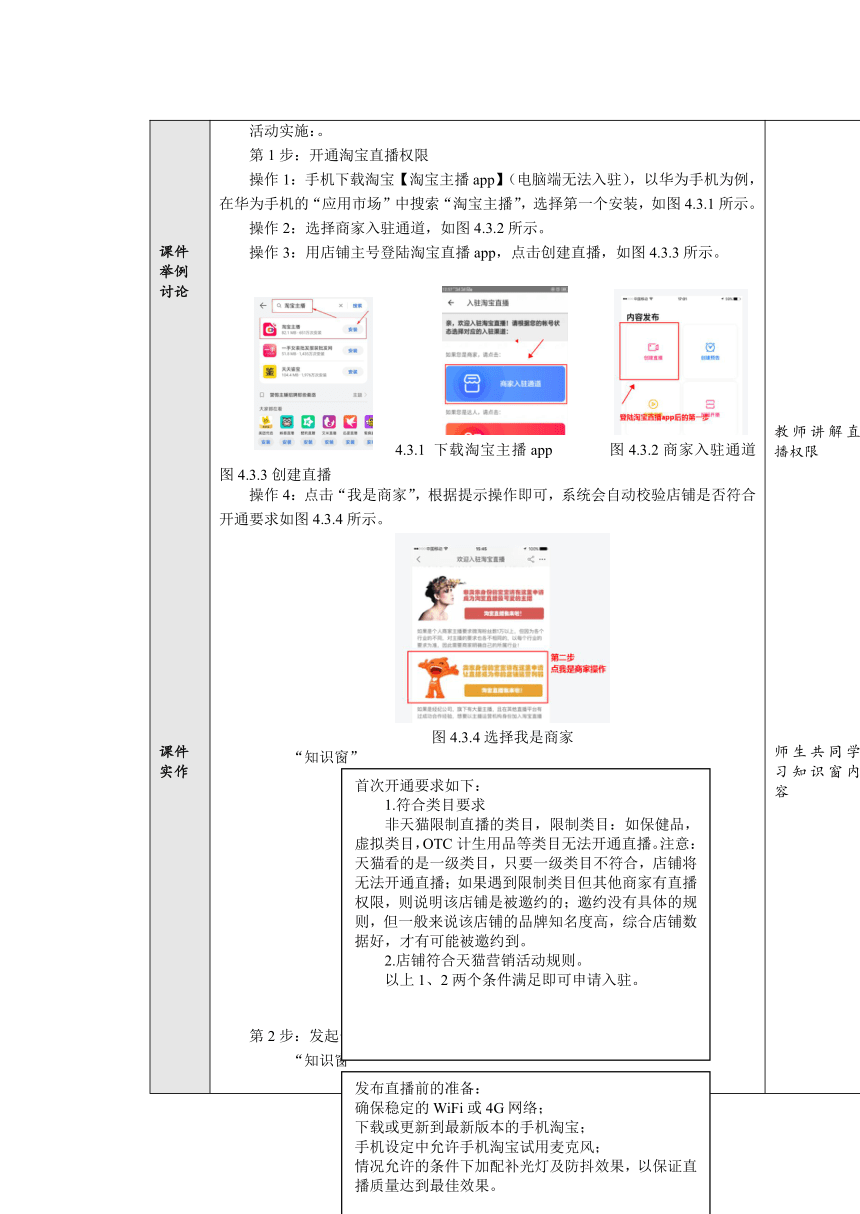Image resolution: width=860 pixels, height=1214 pixels.
Task: Click the line "发布直播前的准备："
Action: click(418, 1088)
